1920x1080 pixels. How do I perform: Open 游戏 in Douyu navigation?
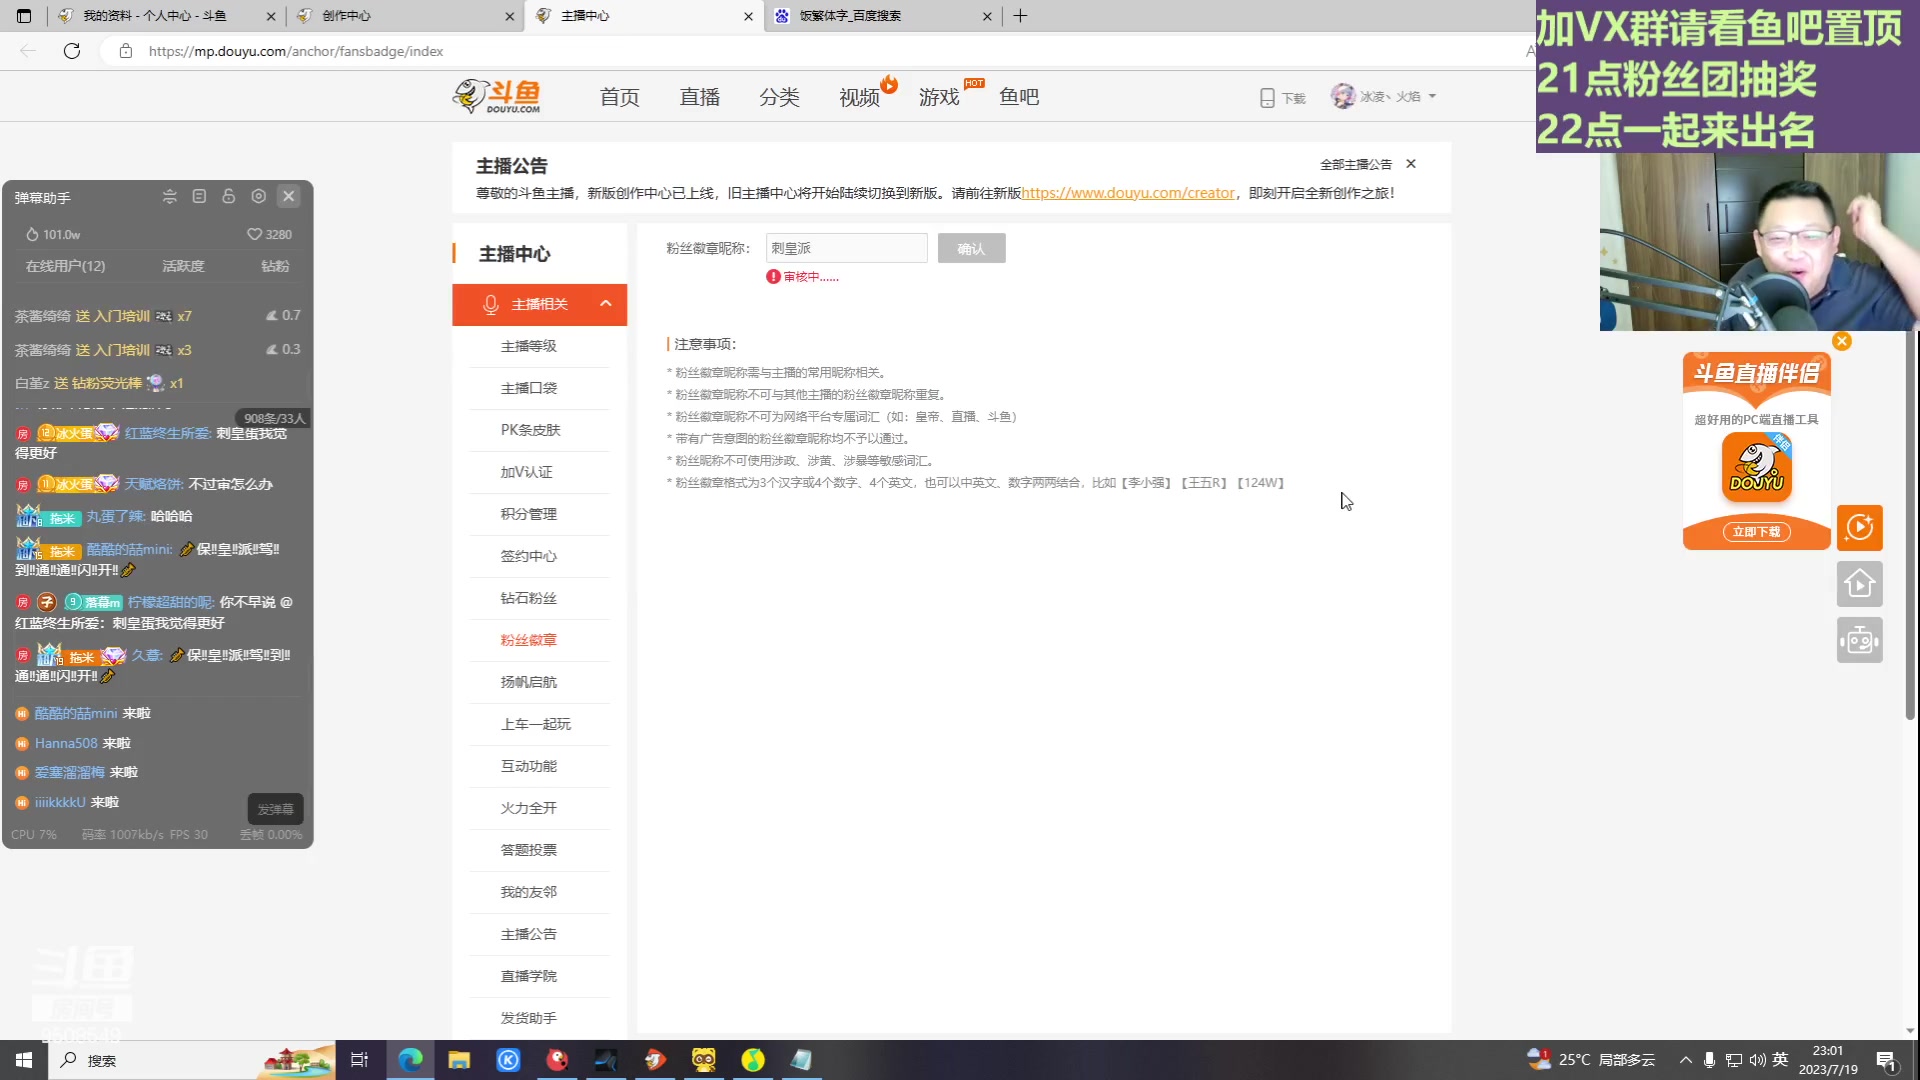point(939,97)
